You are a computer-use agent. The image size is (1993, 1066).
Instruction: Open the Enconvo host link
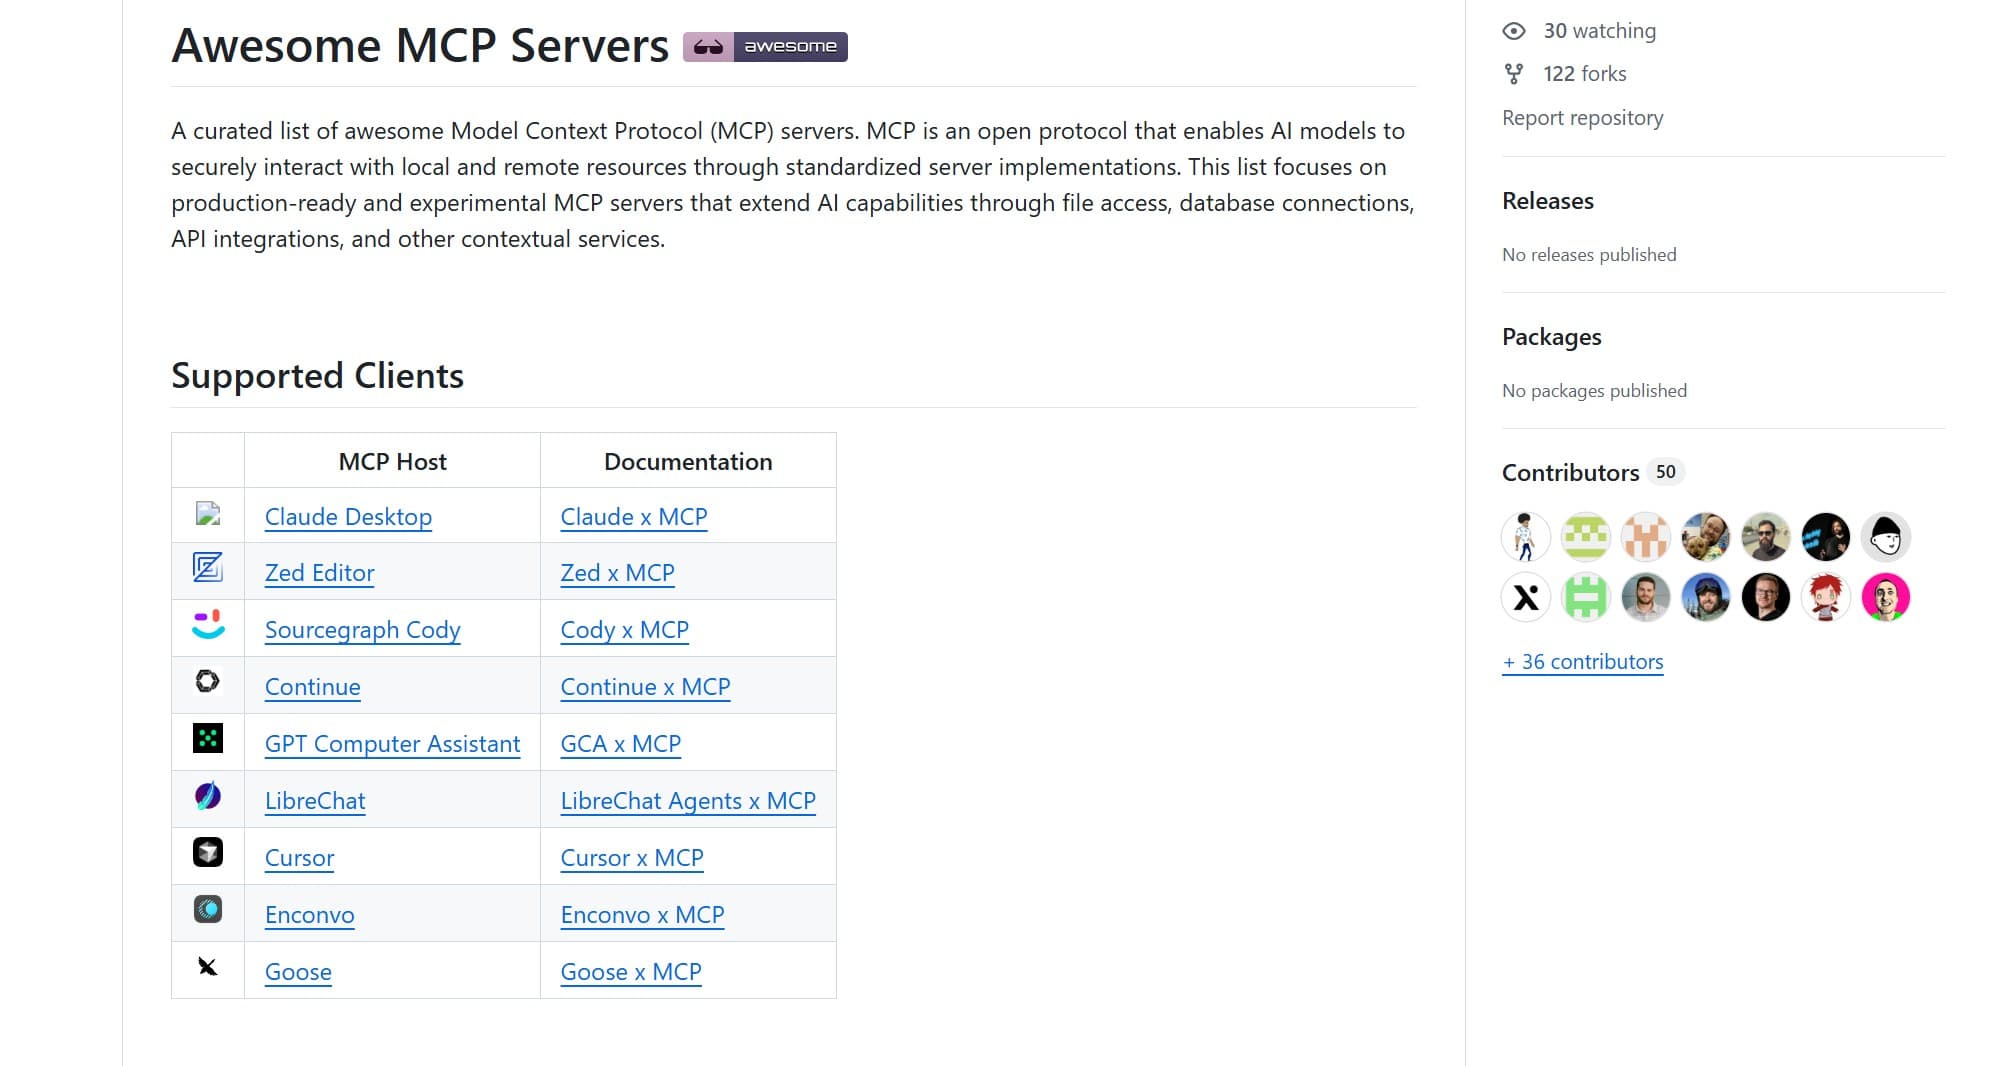[309, 915]
